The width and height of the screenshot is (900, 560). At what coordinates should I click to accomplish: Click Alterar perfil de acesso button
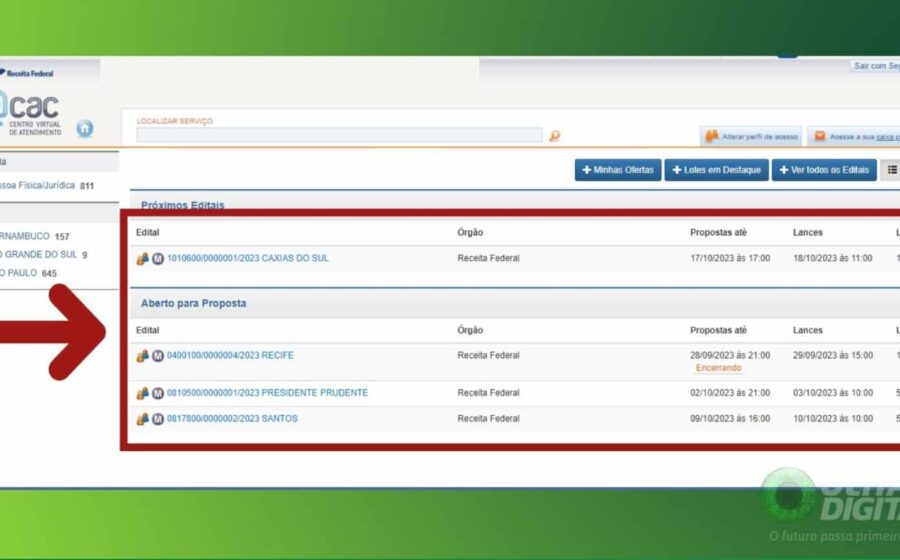point(751,137)
